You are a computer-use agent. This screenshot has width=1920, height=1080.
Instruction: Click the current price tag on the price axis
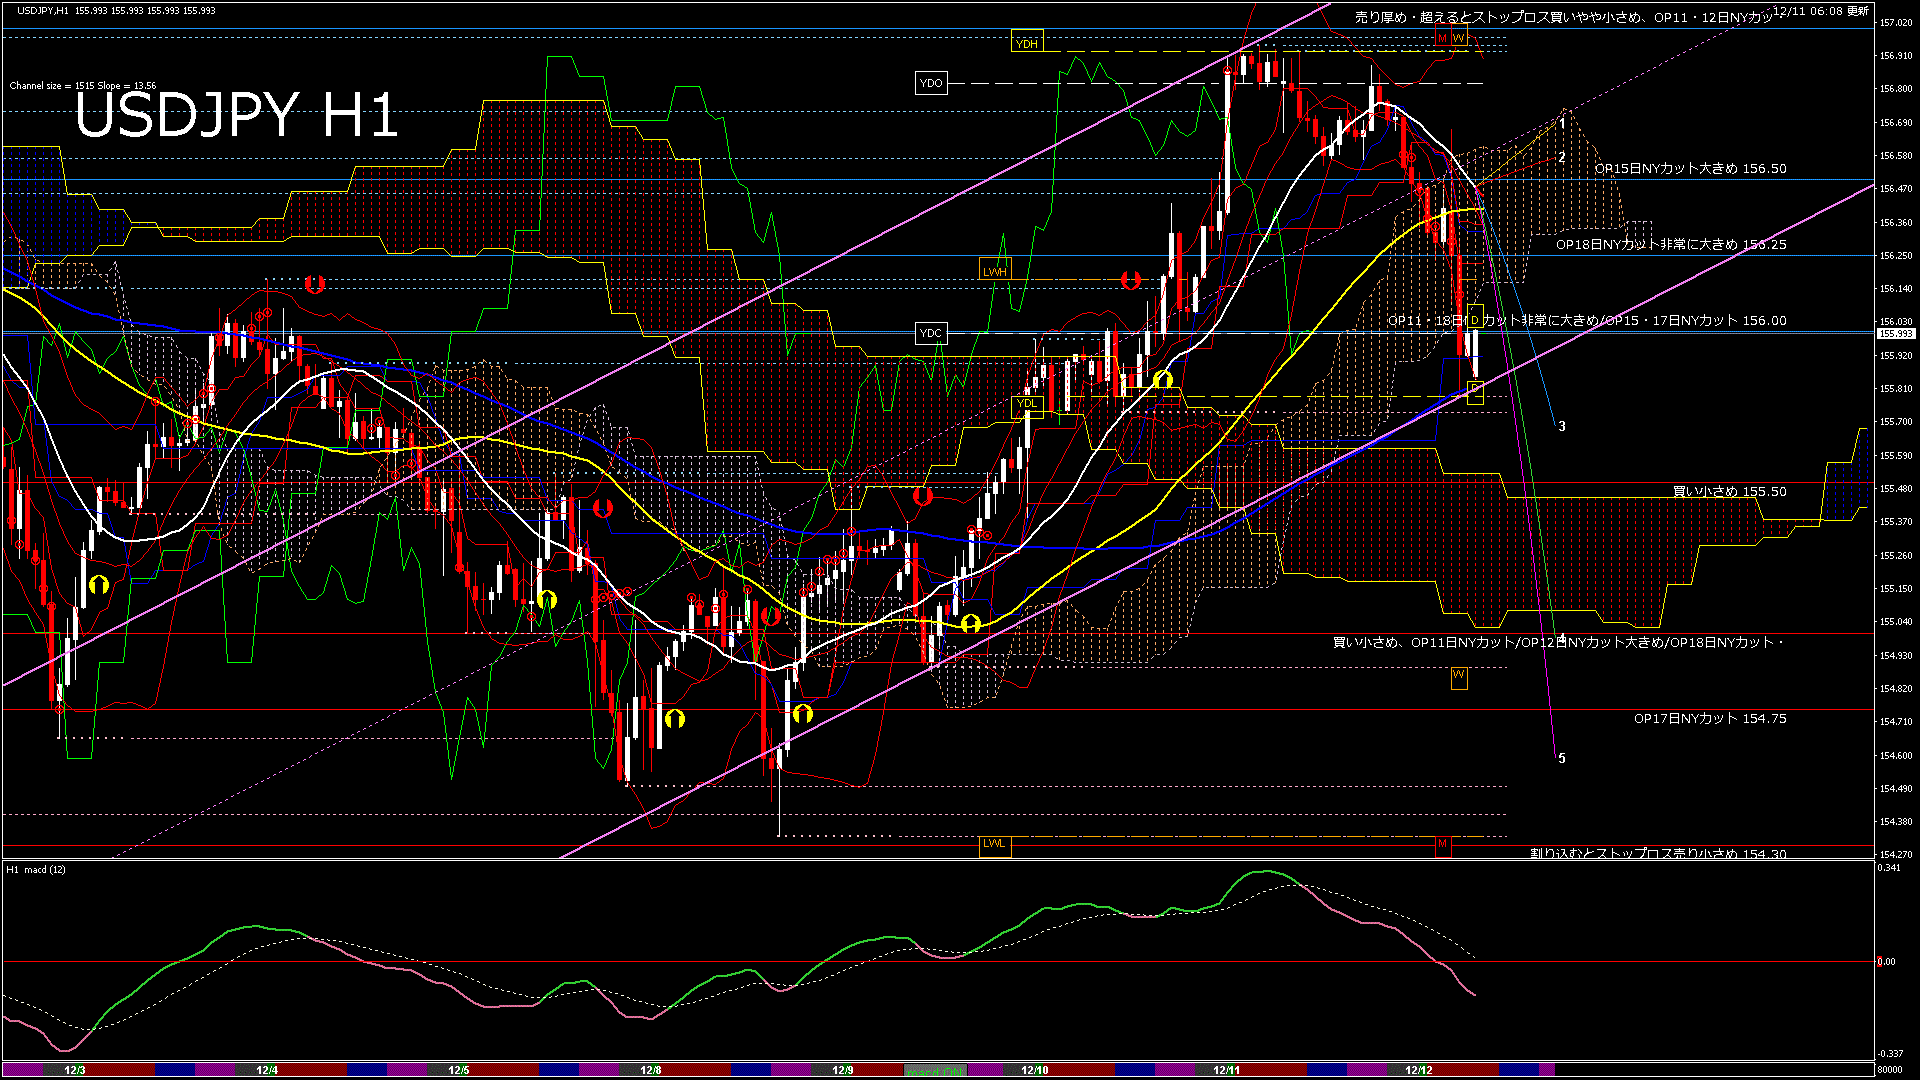click(1896, 334)
